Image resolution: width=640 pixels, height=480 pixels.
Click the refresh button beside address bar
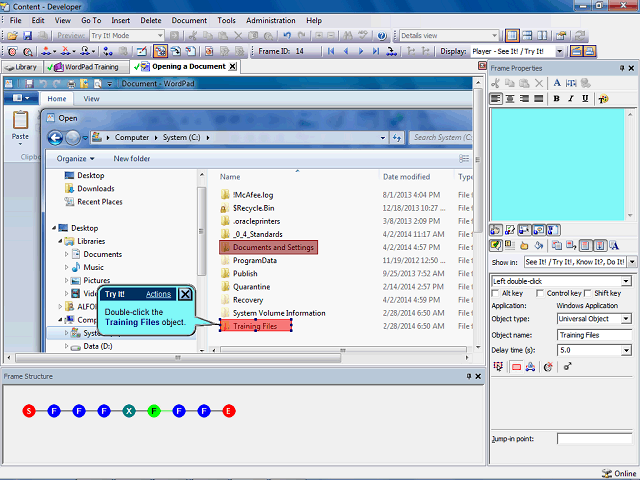397,138
